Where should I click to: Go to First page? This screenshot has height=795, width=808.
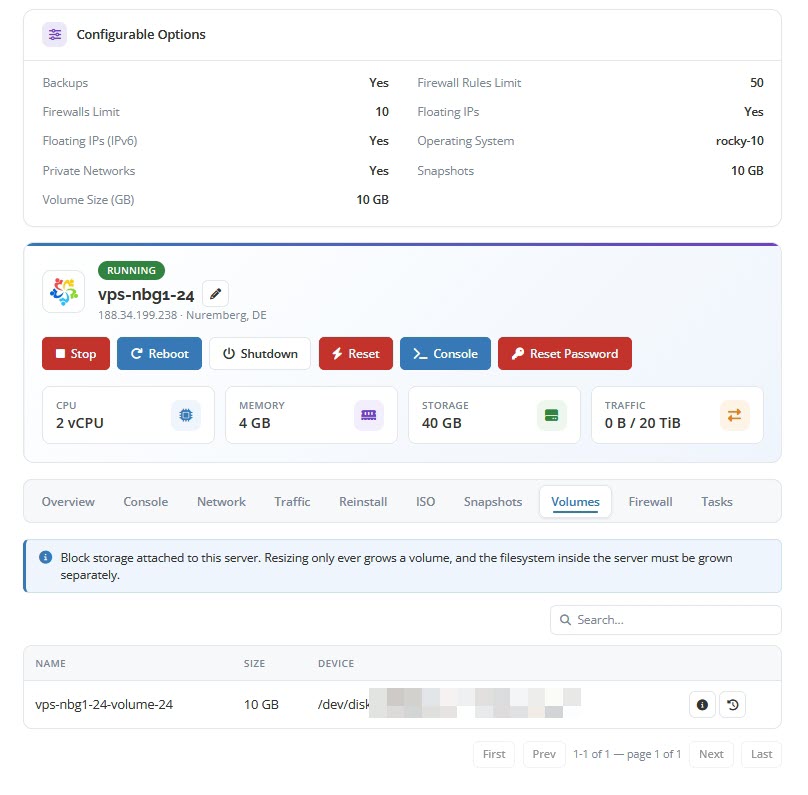[x=494, y=754]
